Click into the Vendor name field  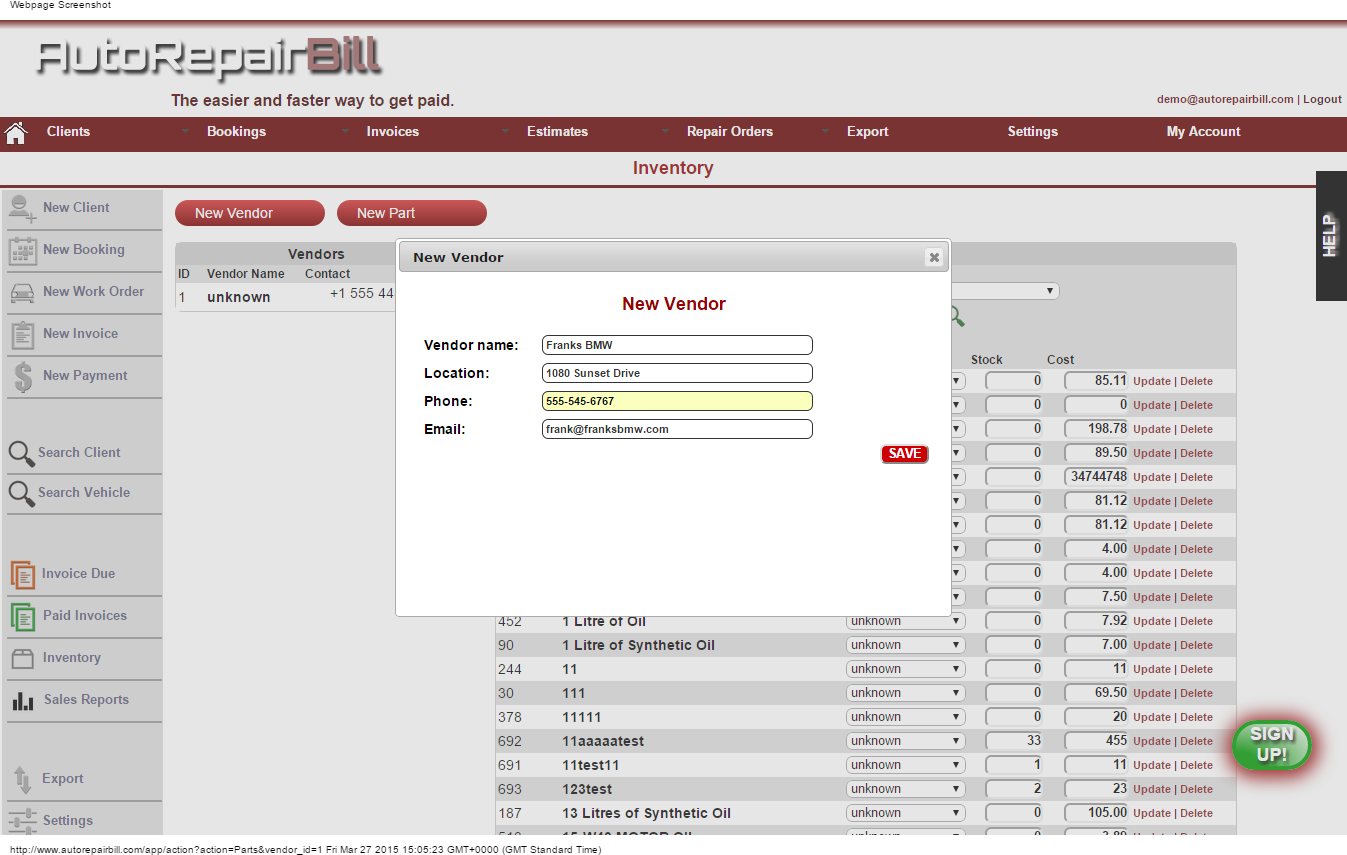(x=677, y=345)
